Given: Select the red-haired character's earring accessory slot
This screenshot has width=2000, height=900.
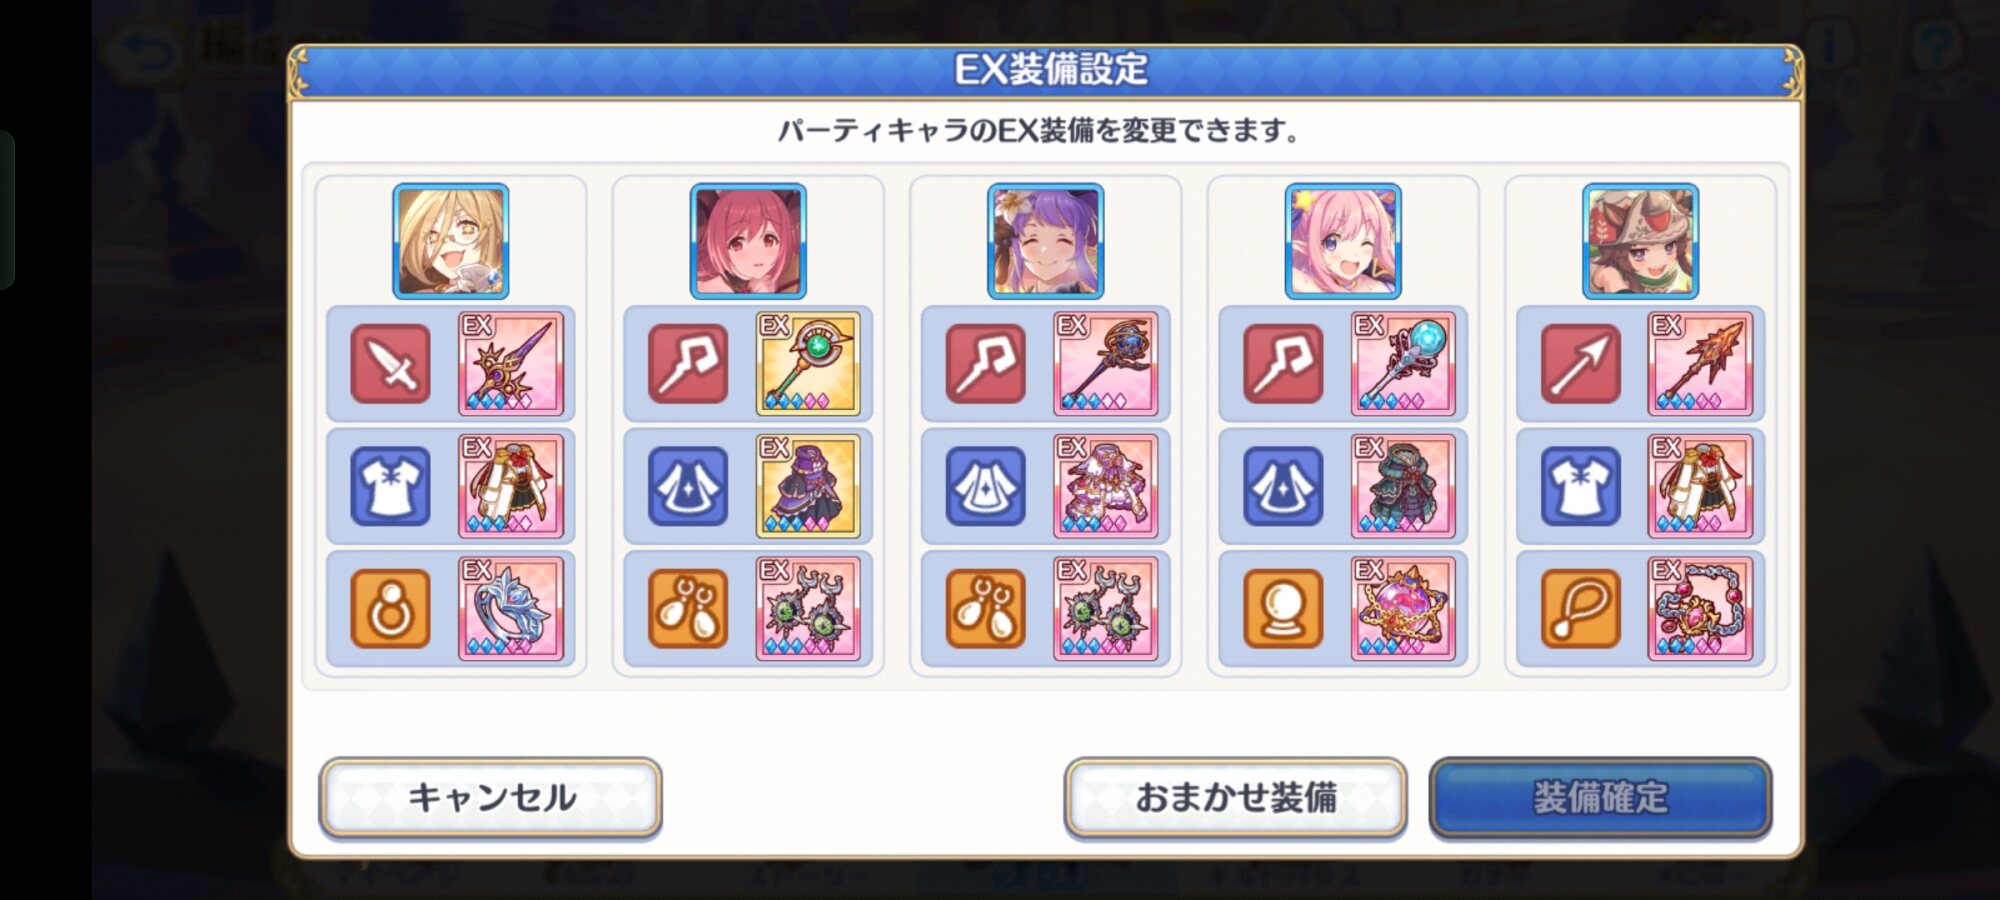Looking at the screenshot, I should [x=688, y=609].
